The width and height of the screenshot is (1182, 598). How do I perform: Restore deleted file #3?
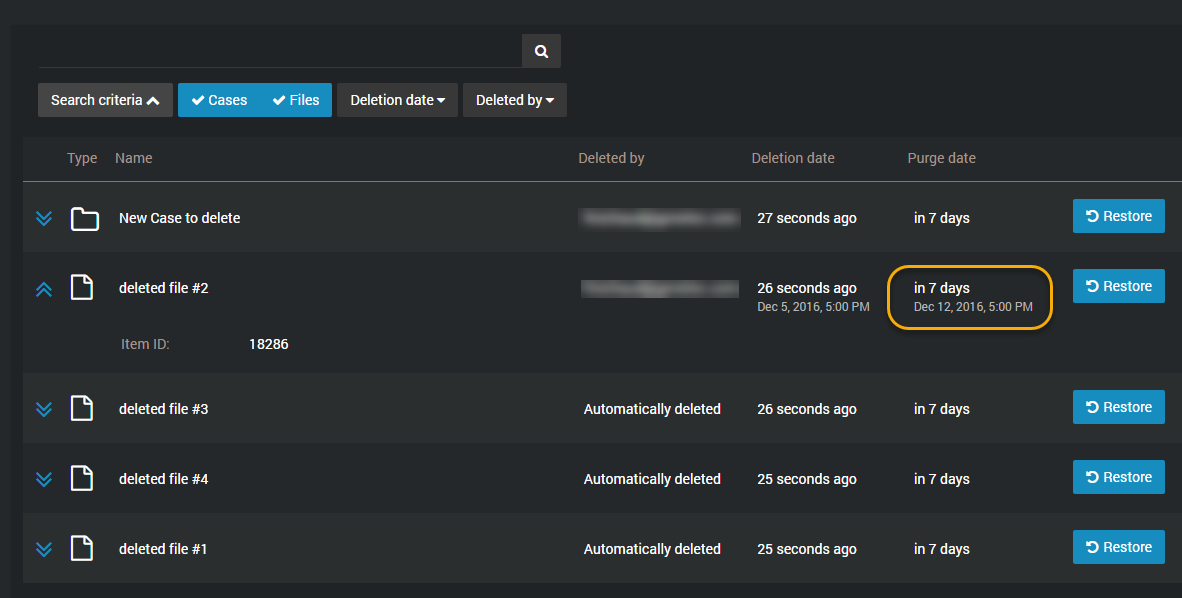click(x=1119, y=407)
